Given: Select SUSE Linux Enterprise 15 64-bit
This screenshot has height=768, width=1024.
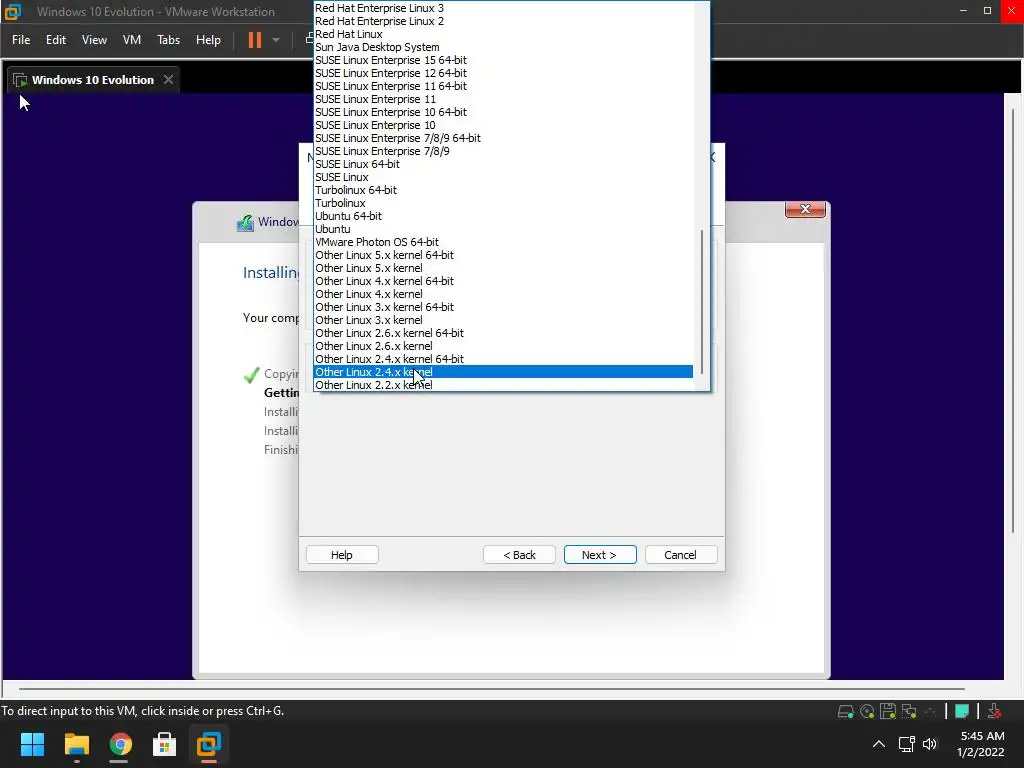Looking at the screenshot, I should coord(504,60).
